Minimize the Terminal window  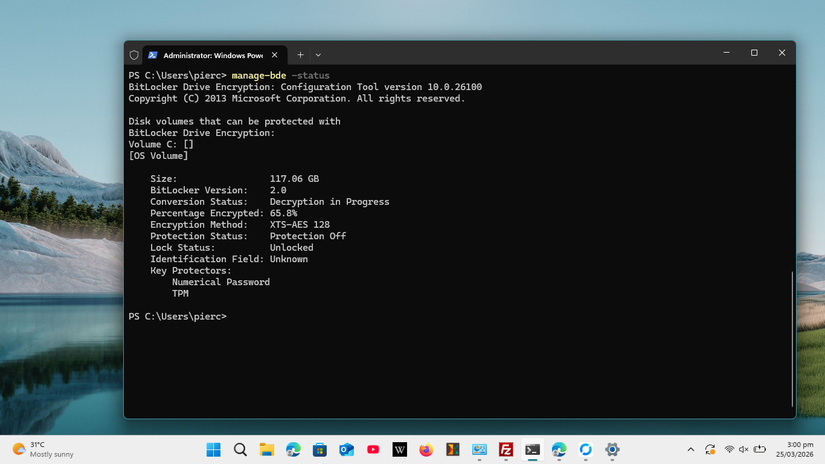(x=727, y=53)
